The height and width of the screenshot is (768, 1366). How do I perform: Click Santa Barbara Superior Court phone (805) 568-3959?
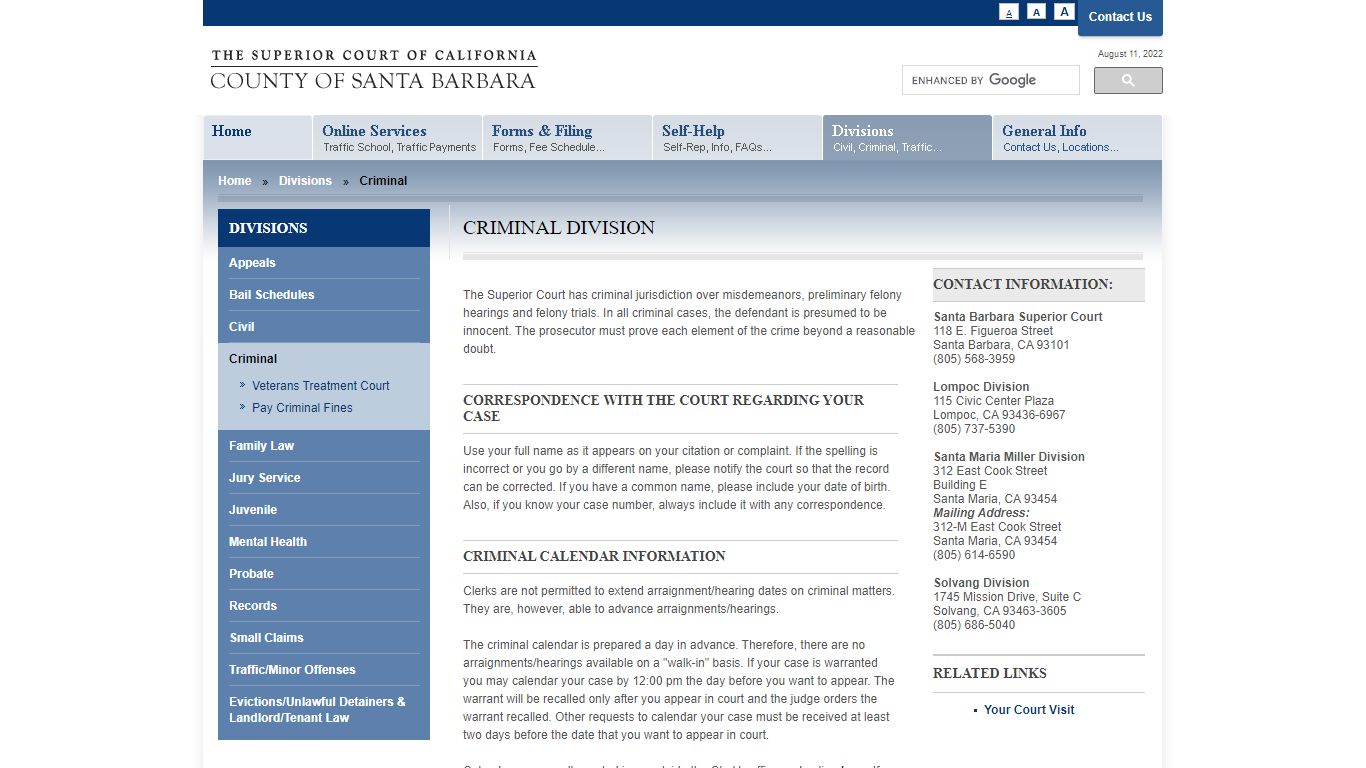pyautogui.click(x=974, y=359)
